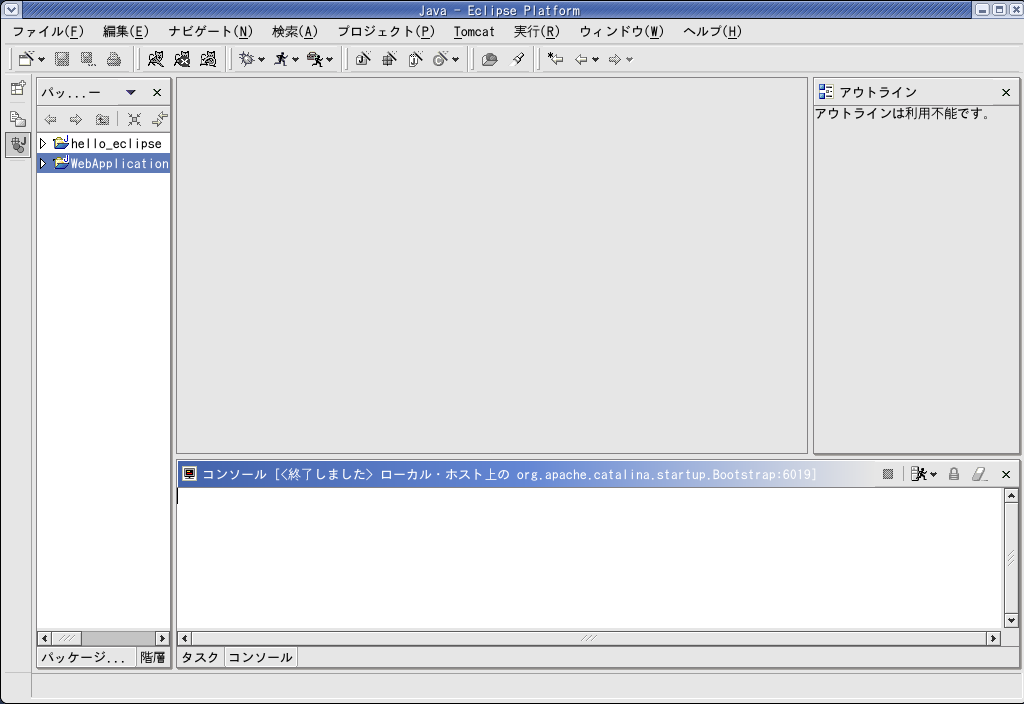The width and height of the screenshot is (1024, 704).
Task: Click the External Tools toolbox icon
Action: coord(315,59)
